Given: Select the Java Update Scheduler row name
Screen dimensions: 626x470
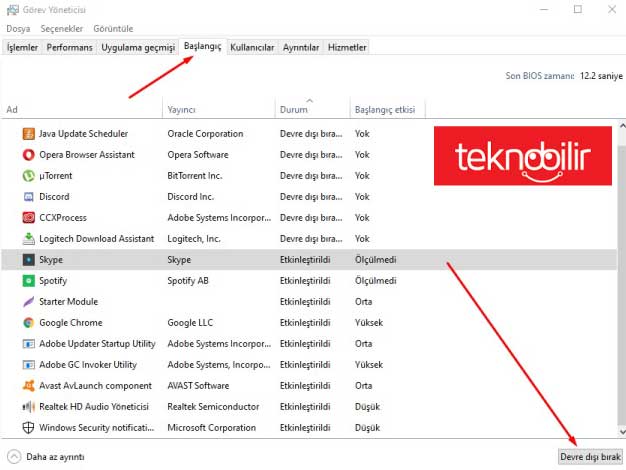Looking at the screenshot, I should (x=83, y=134).
